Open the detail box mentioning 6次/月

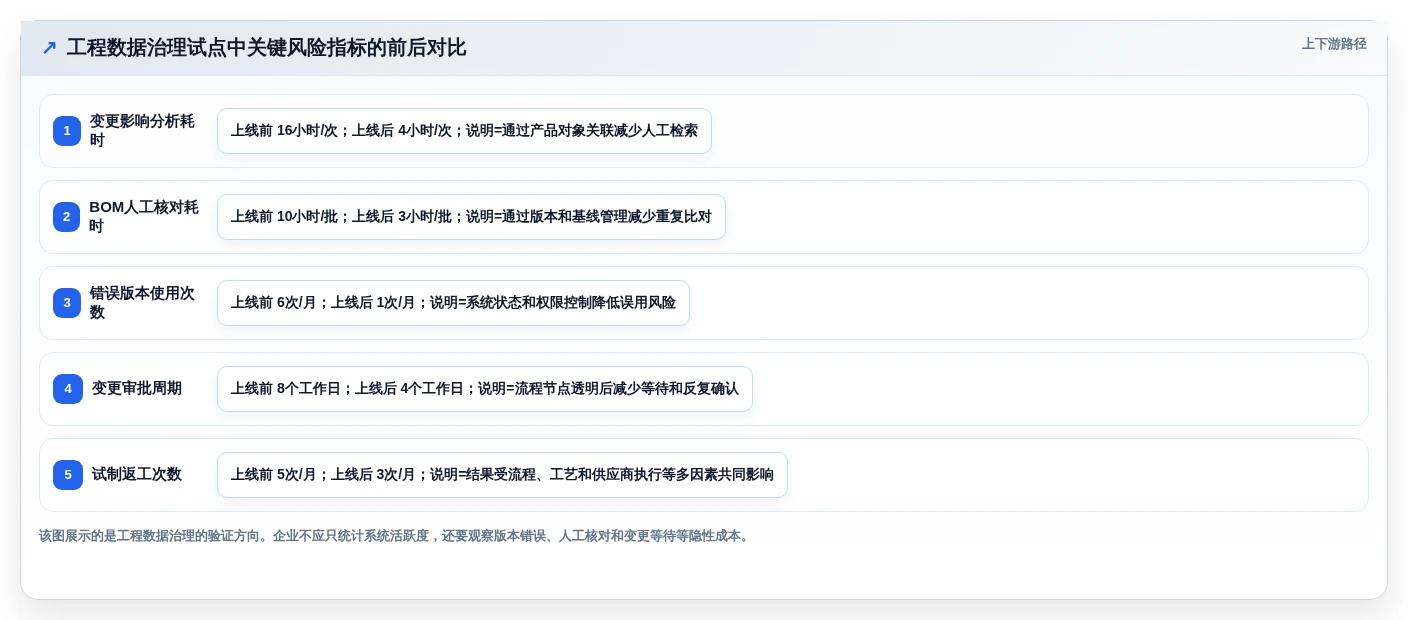pos(453,303)
